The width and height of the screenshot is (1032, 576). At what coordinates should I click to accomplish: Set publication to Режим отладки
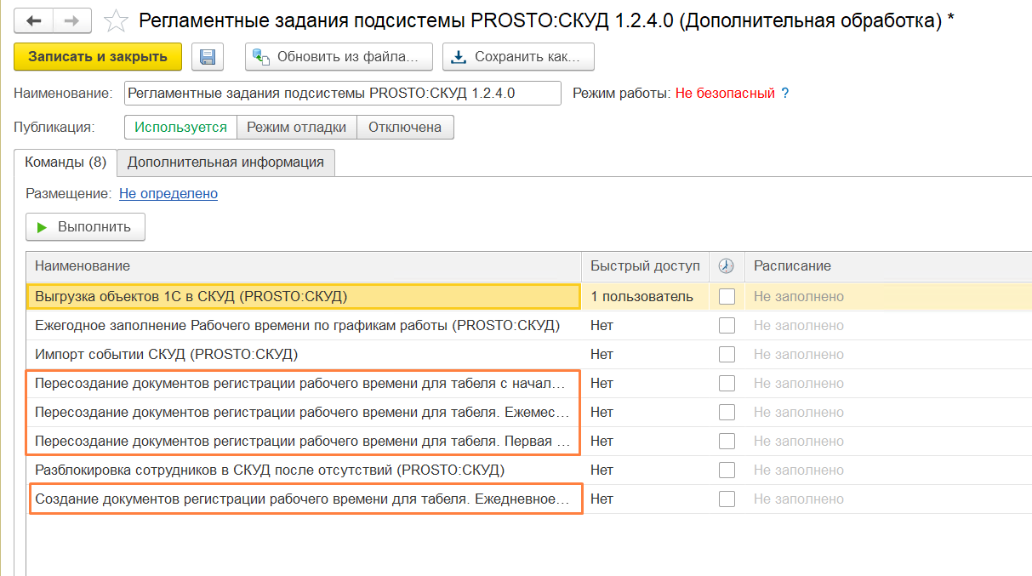(x=296, y=127)
